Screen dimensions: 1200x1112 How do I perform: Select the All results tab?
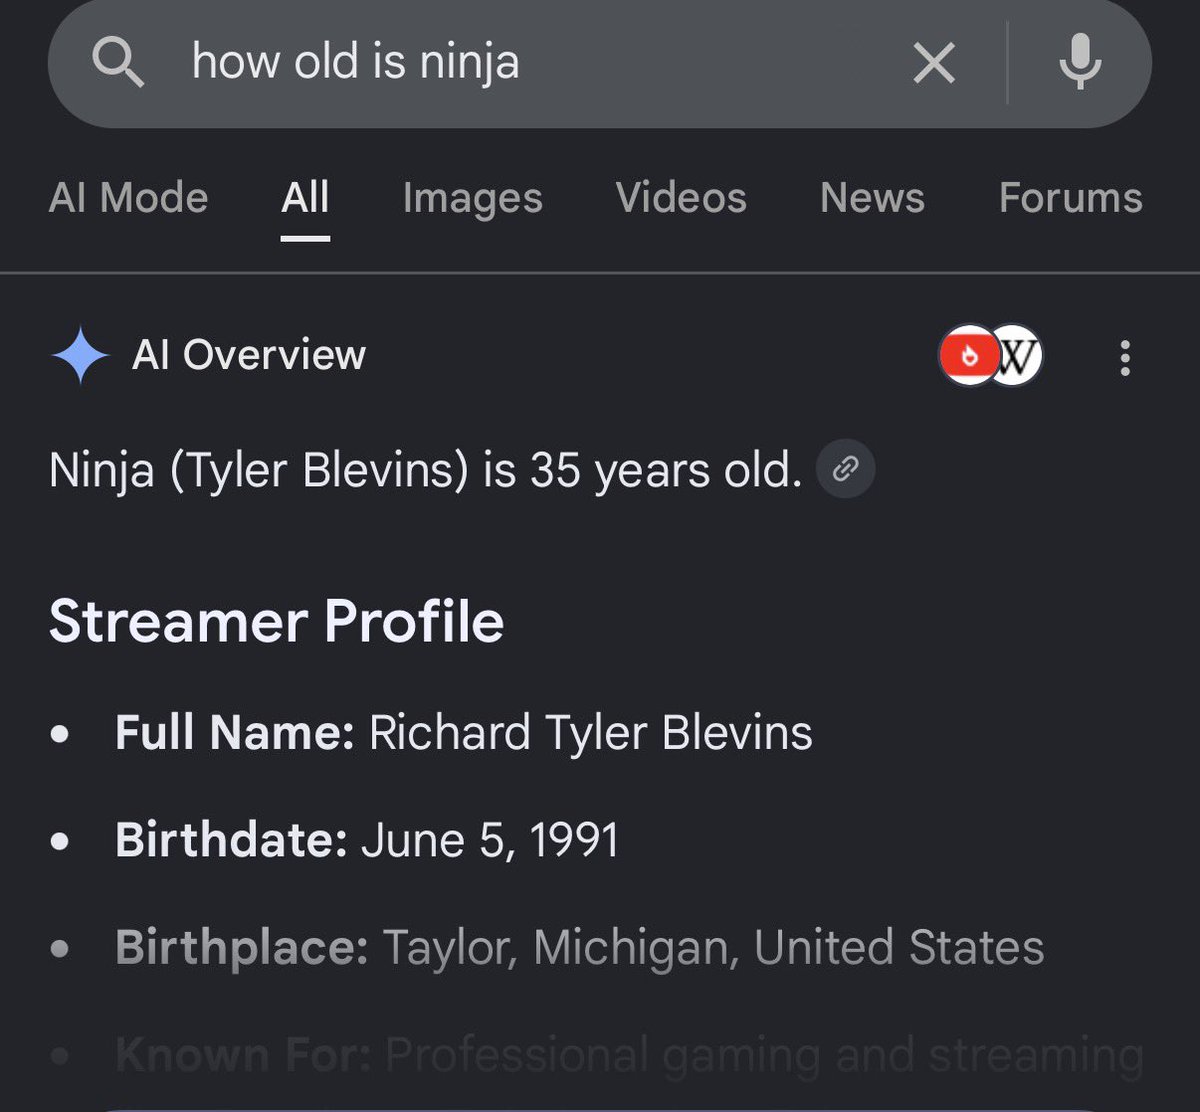pyautogui.click(x=305, y=198)
